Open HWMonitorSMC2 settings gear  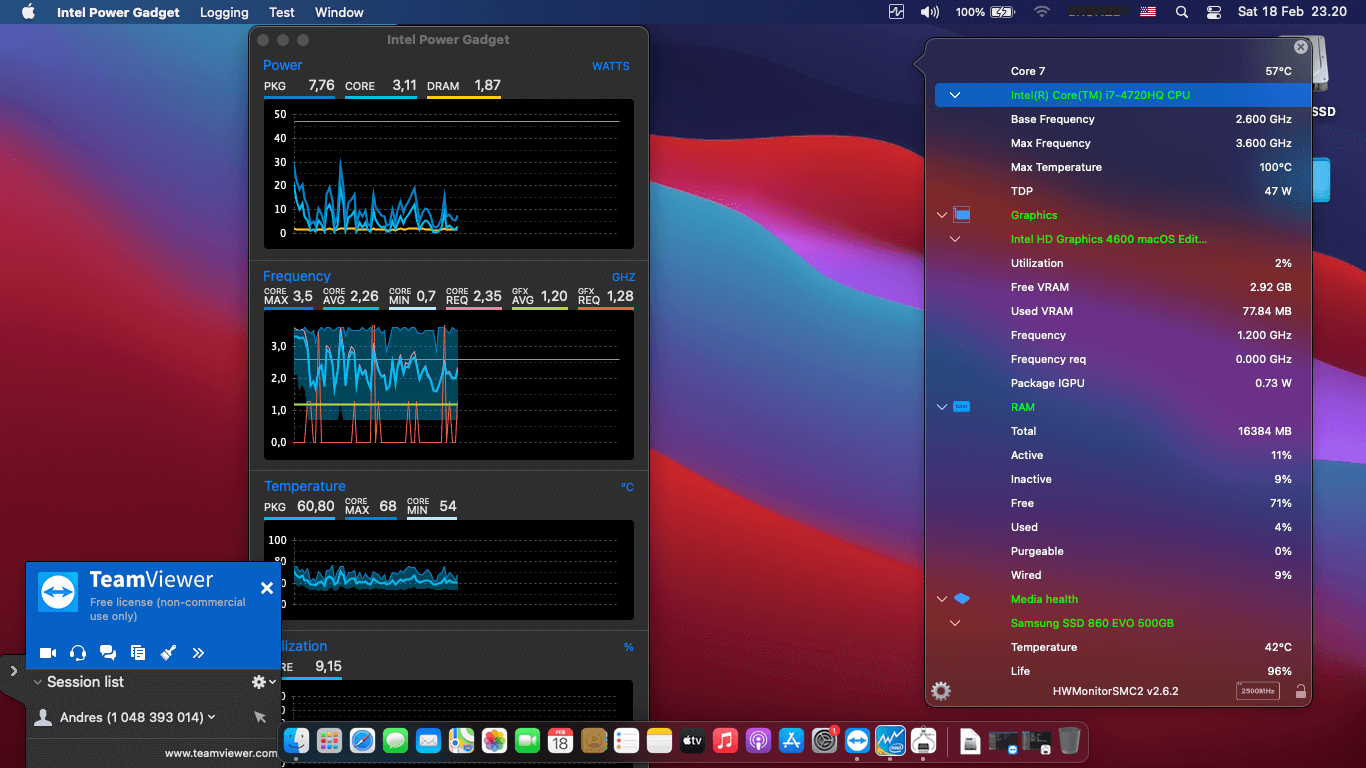pos(941,691)
